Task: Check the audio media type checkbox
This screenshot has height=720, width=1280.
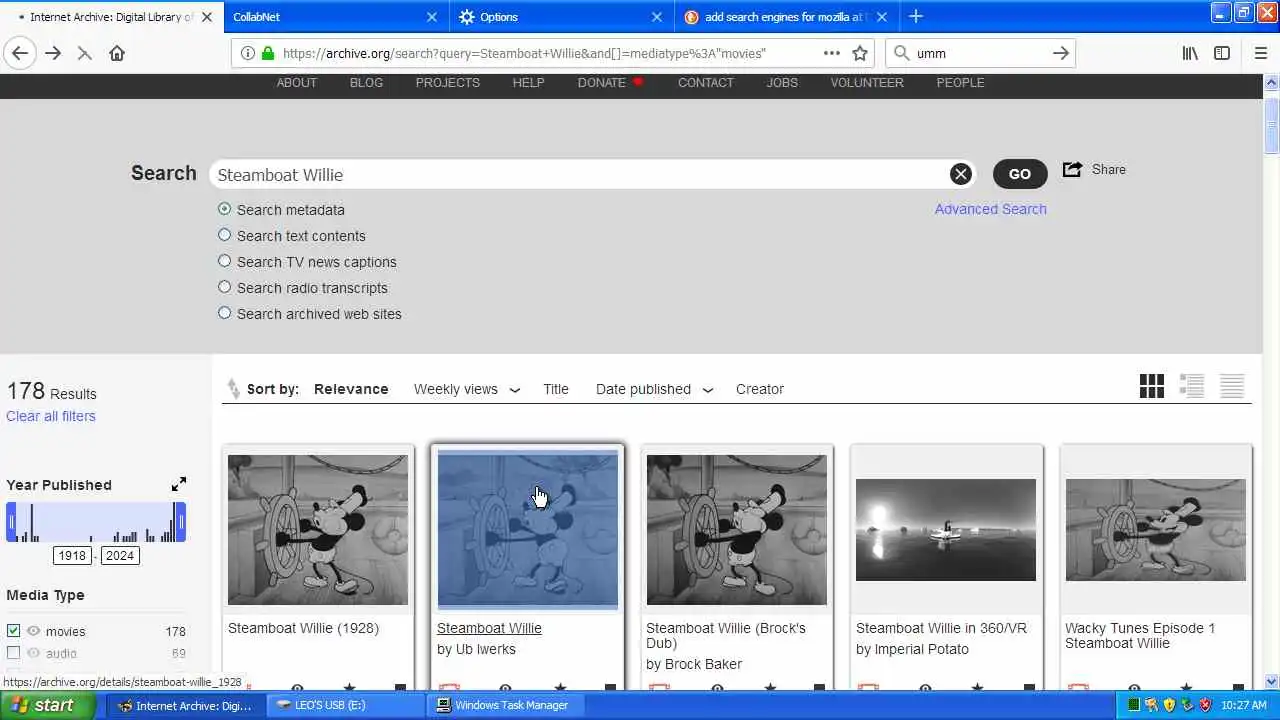Action: click(13, 653)
